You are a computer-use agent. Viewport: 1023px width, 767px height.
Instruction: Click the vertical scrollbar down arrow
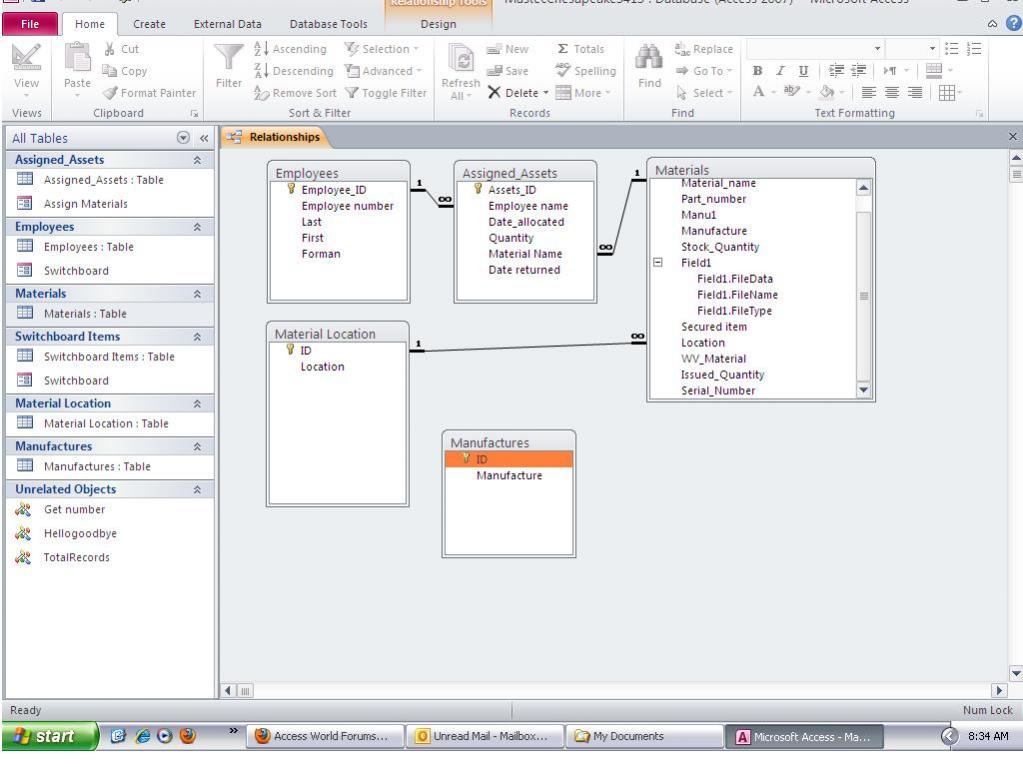pos(1015,674)
